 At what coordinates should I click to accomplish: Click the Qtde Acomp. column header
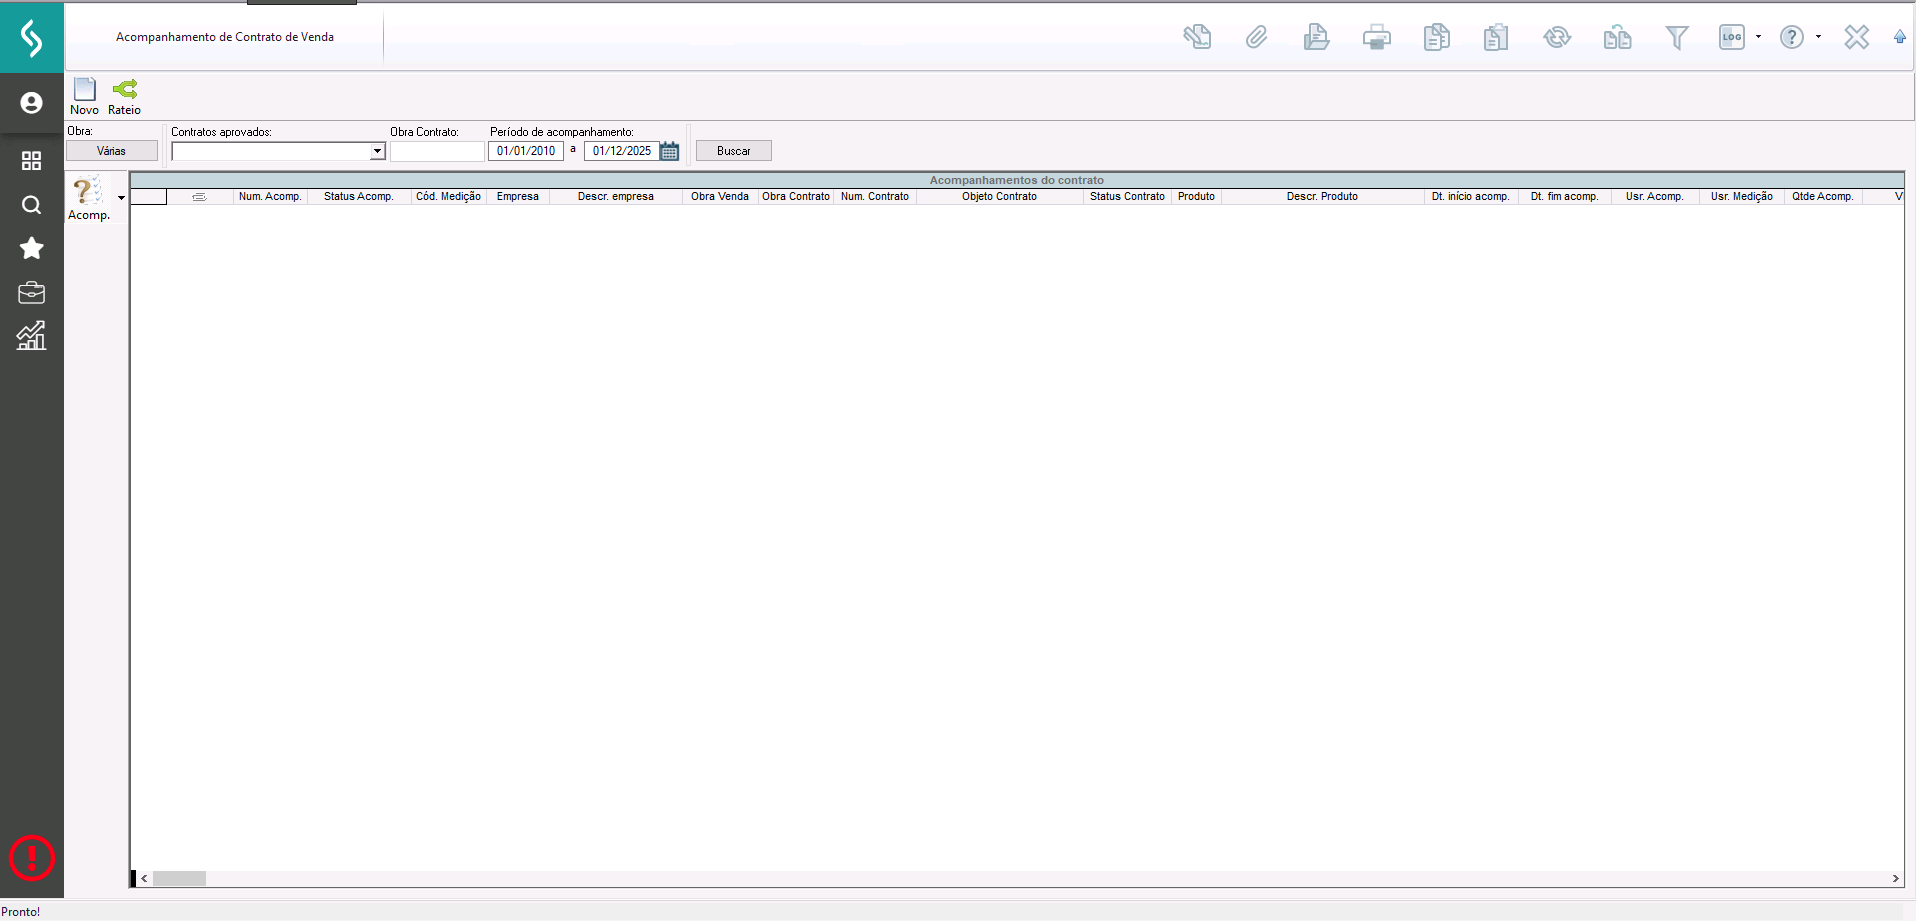pyautogui.click(x=1823, y=197)
